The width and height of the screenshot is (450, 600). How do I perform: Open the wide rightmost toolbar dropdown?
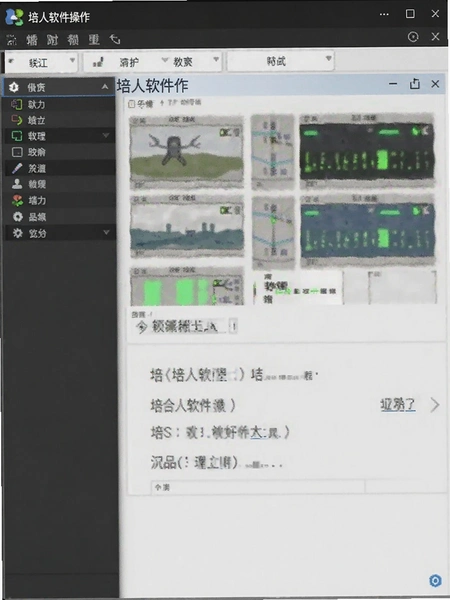point(280,61)
